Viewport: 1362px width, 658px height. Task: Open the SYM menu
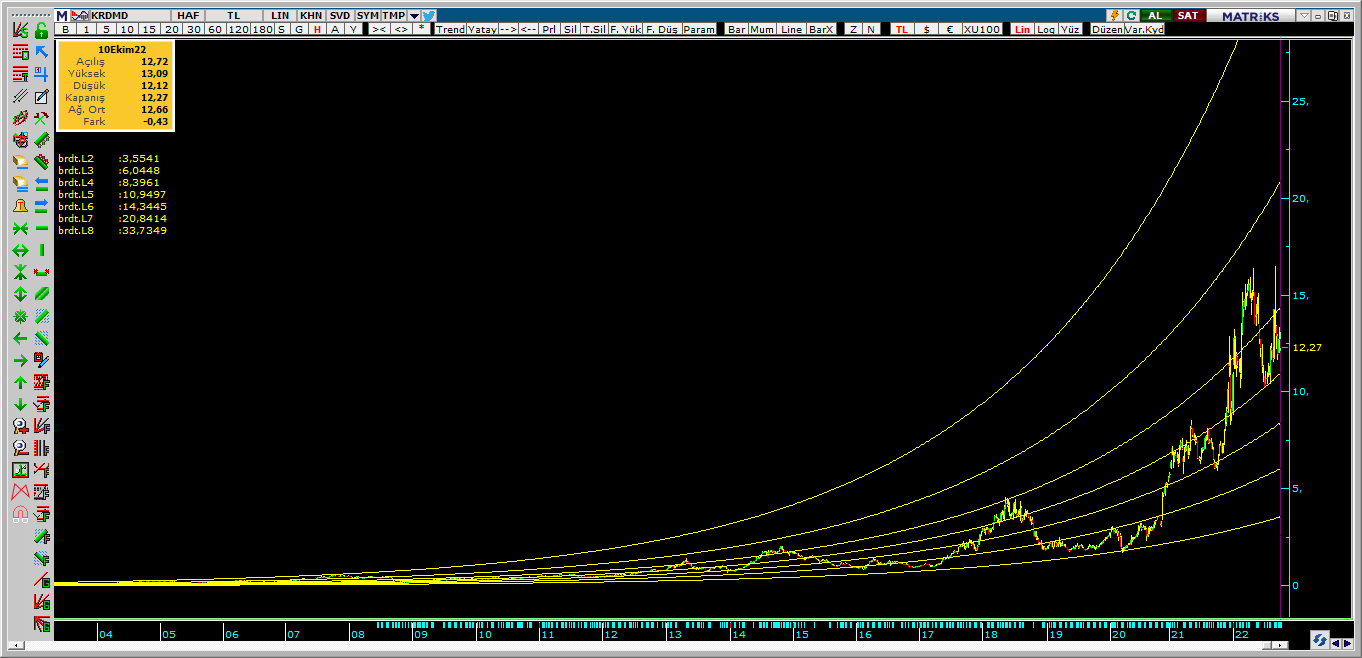tap(368, 16)
